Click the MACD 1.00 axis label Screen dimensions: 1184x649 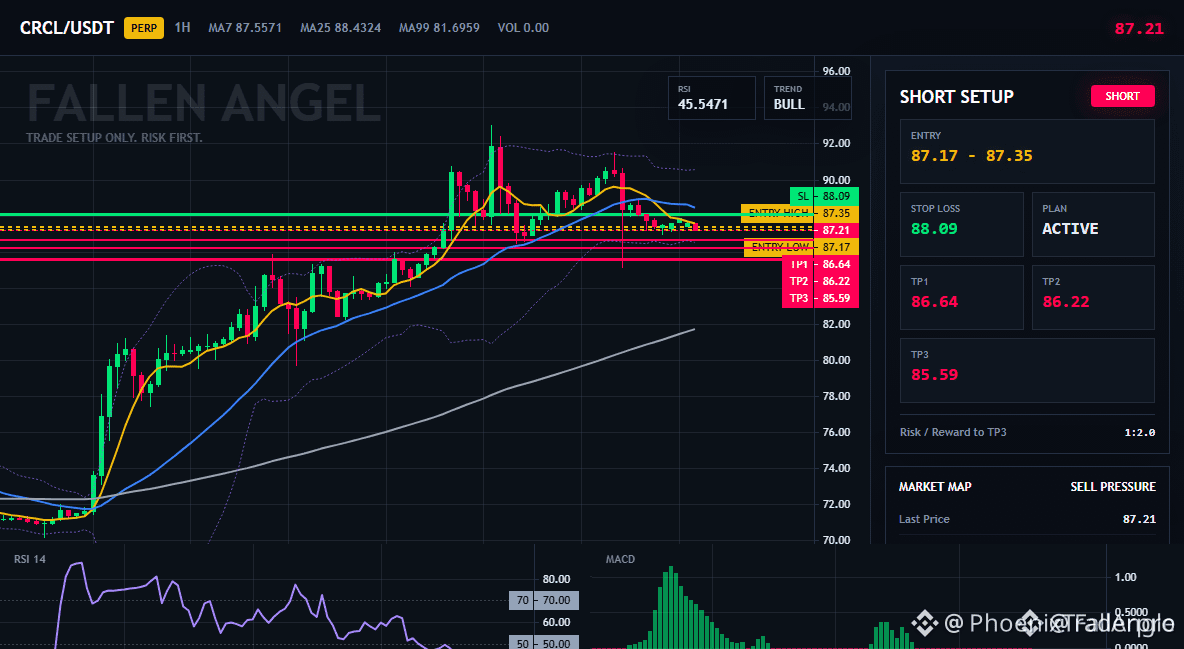(1126, 577)
